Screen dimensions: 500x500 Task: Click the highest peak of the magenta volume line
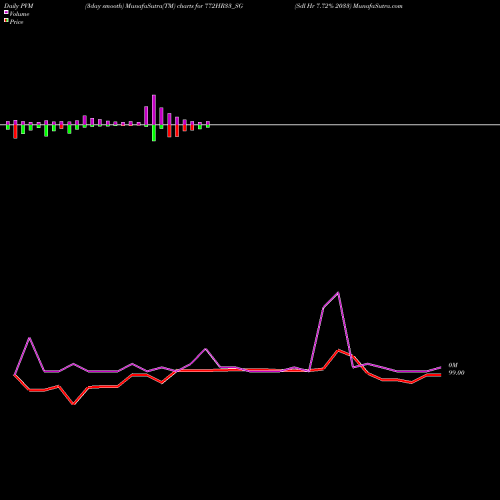tap(338, 293)
